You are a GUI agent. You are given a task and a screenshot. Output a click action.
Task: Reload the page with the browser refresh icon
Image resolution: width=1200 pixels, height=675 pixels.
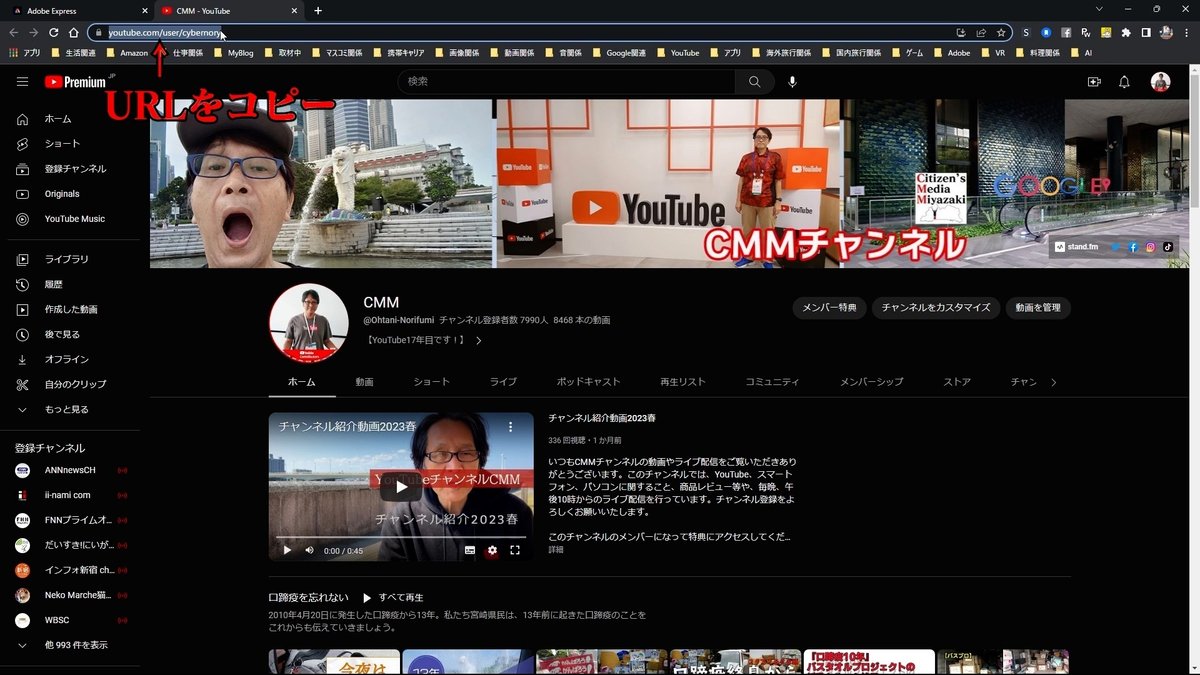[53, 32]
